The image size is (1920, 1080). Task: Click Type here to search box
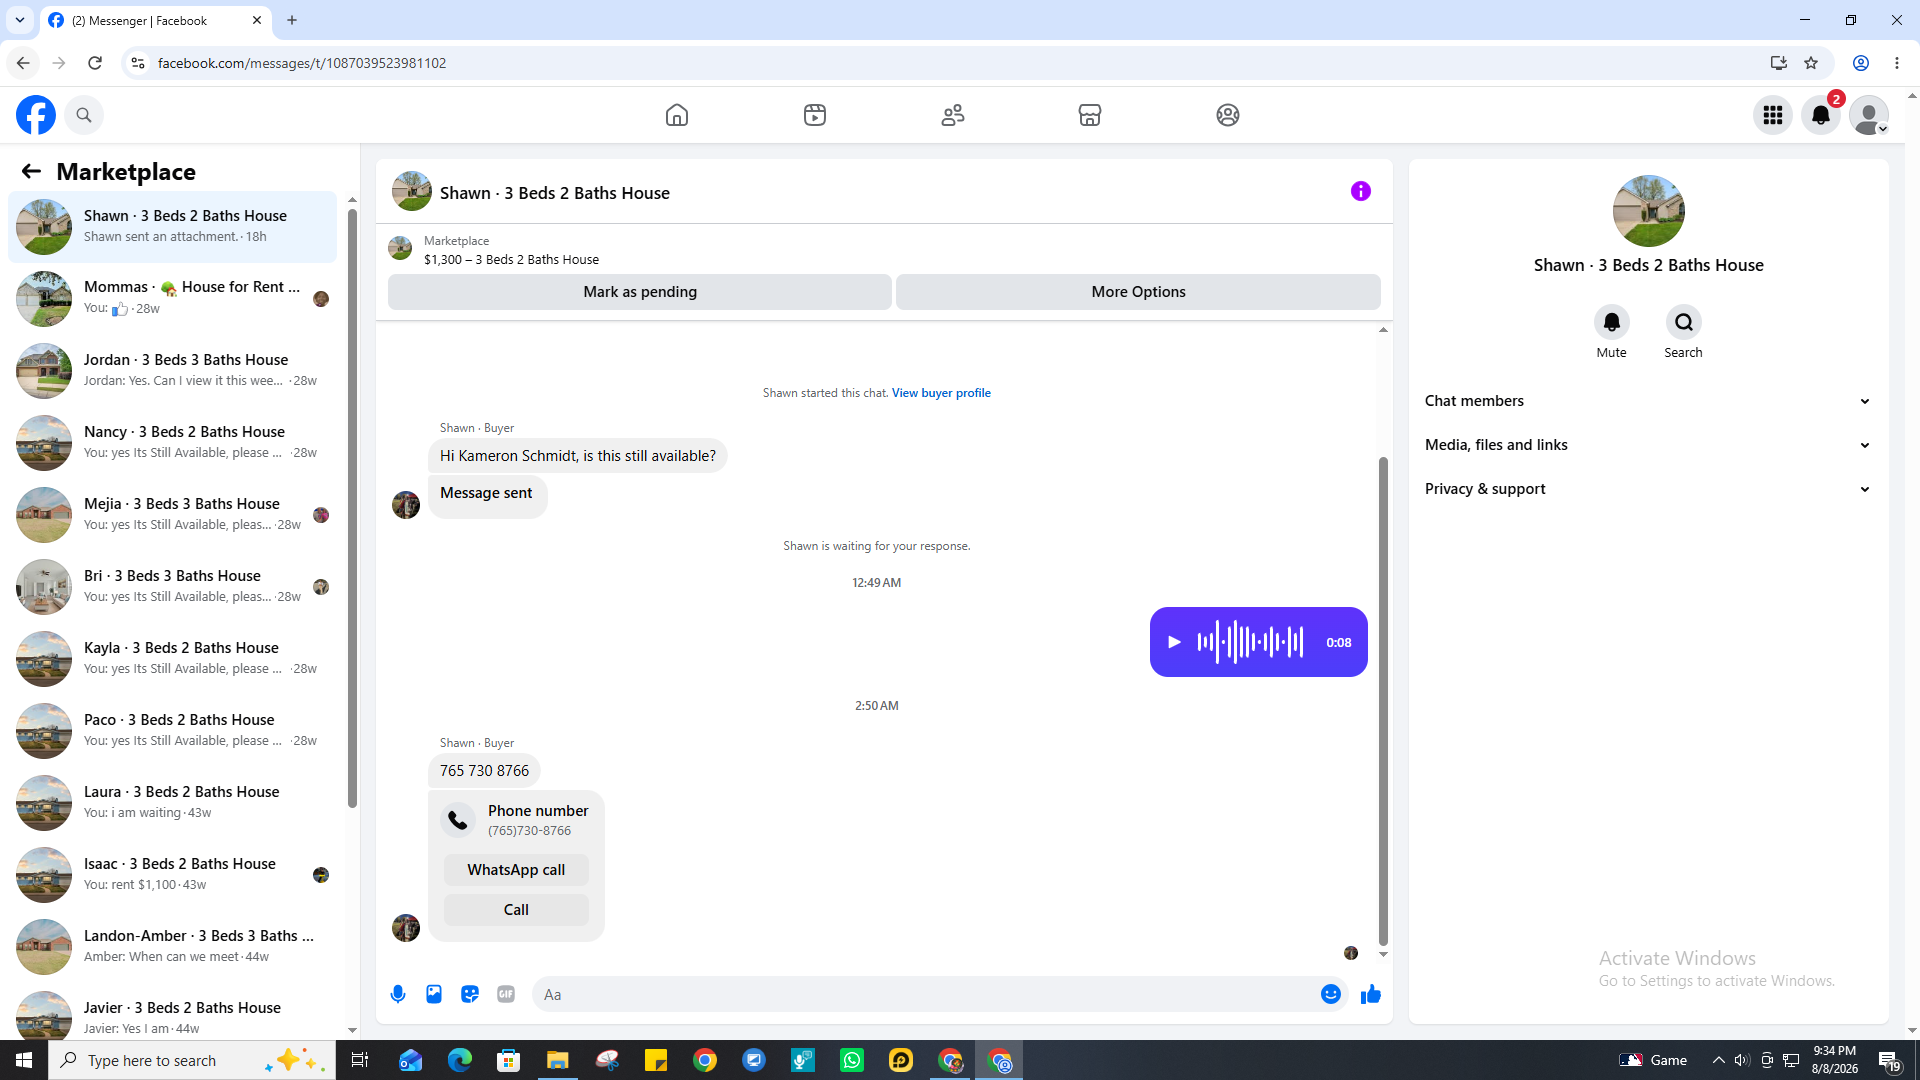192,1060
